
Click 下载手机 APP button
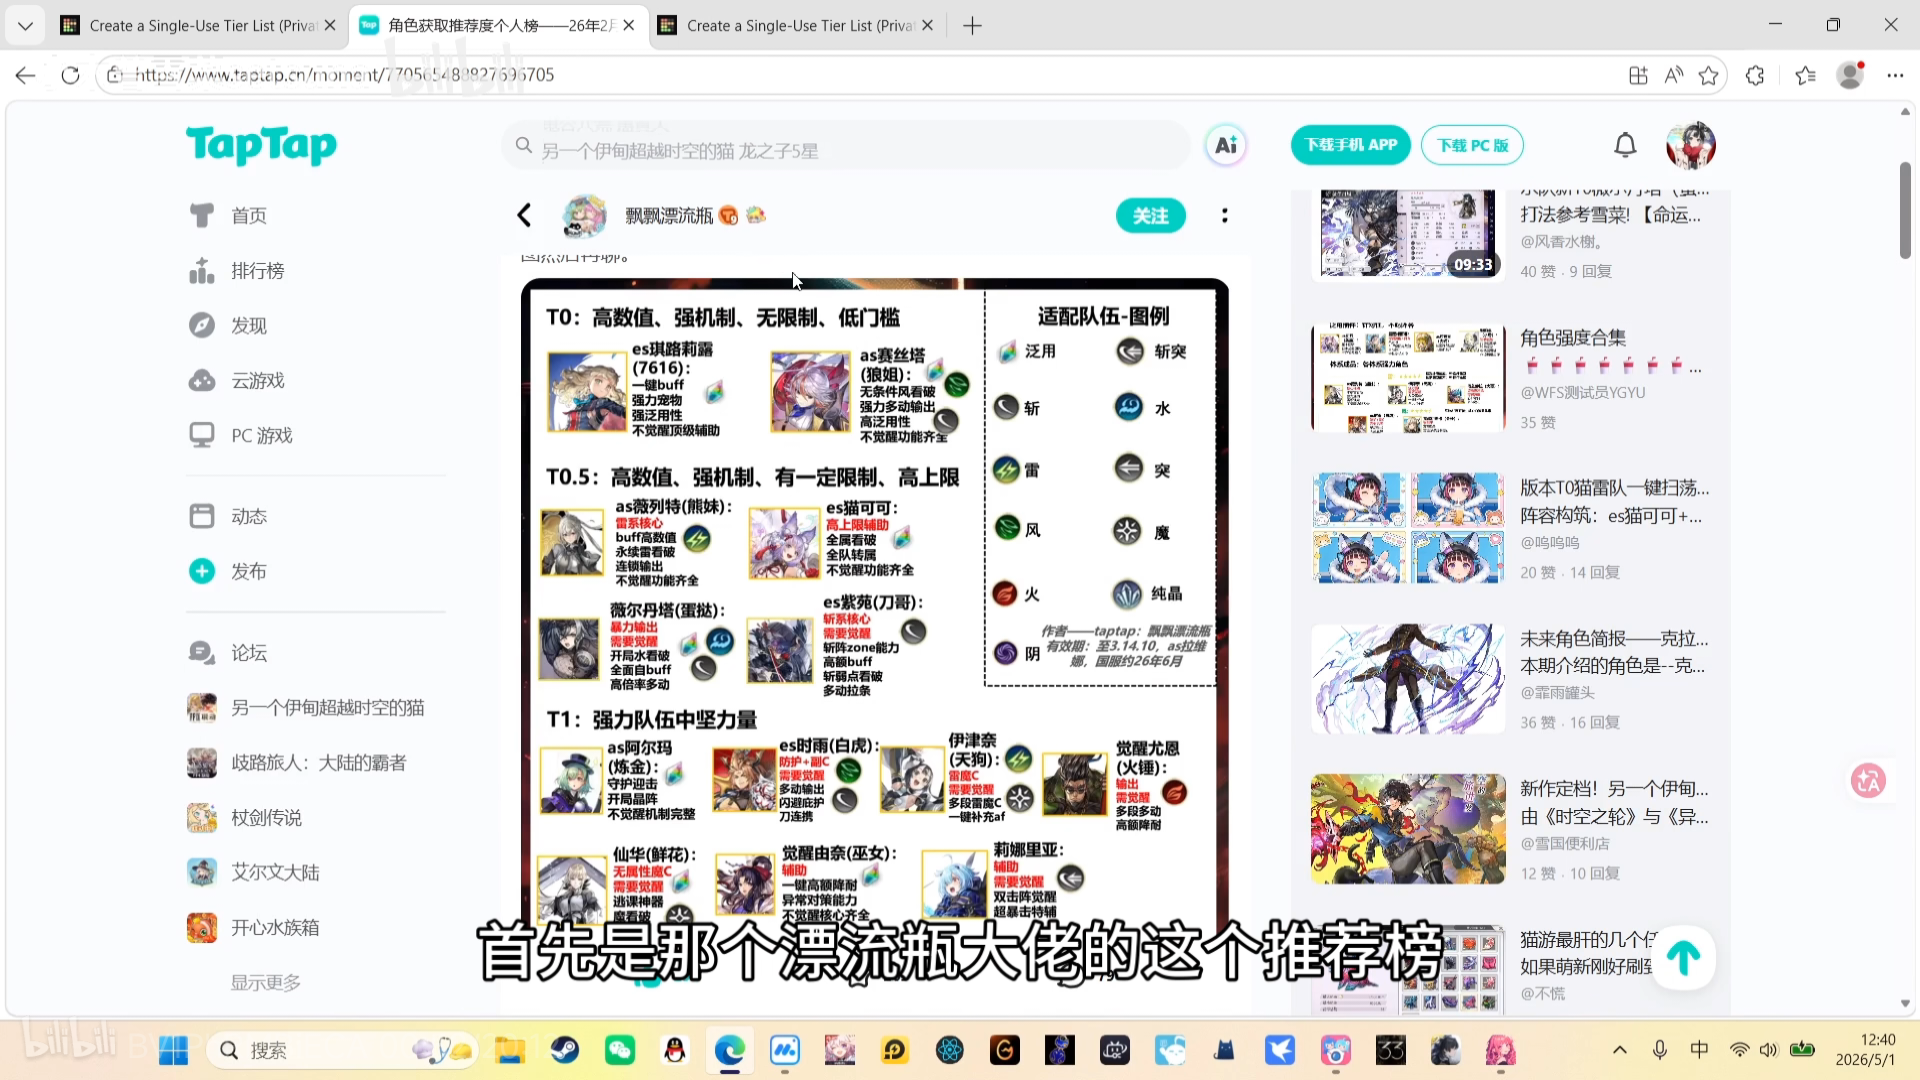click(1351, 146)
